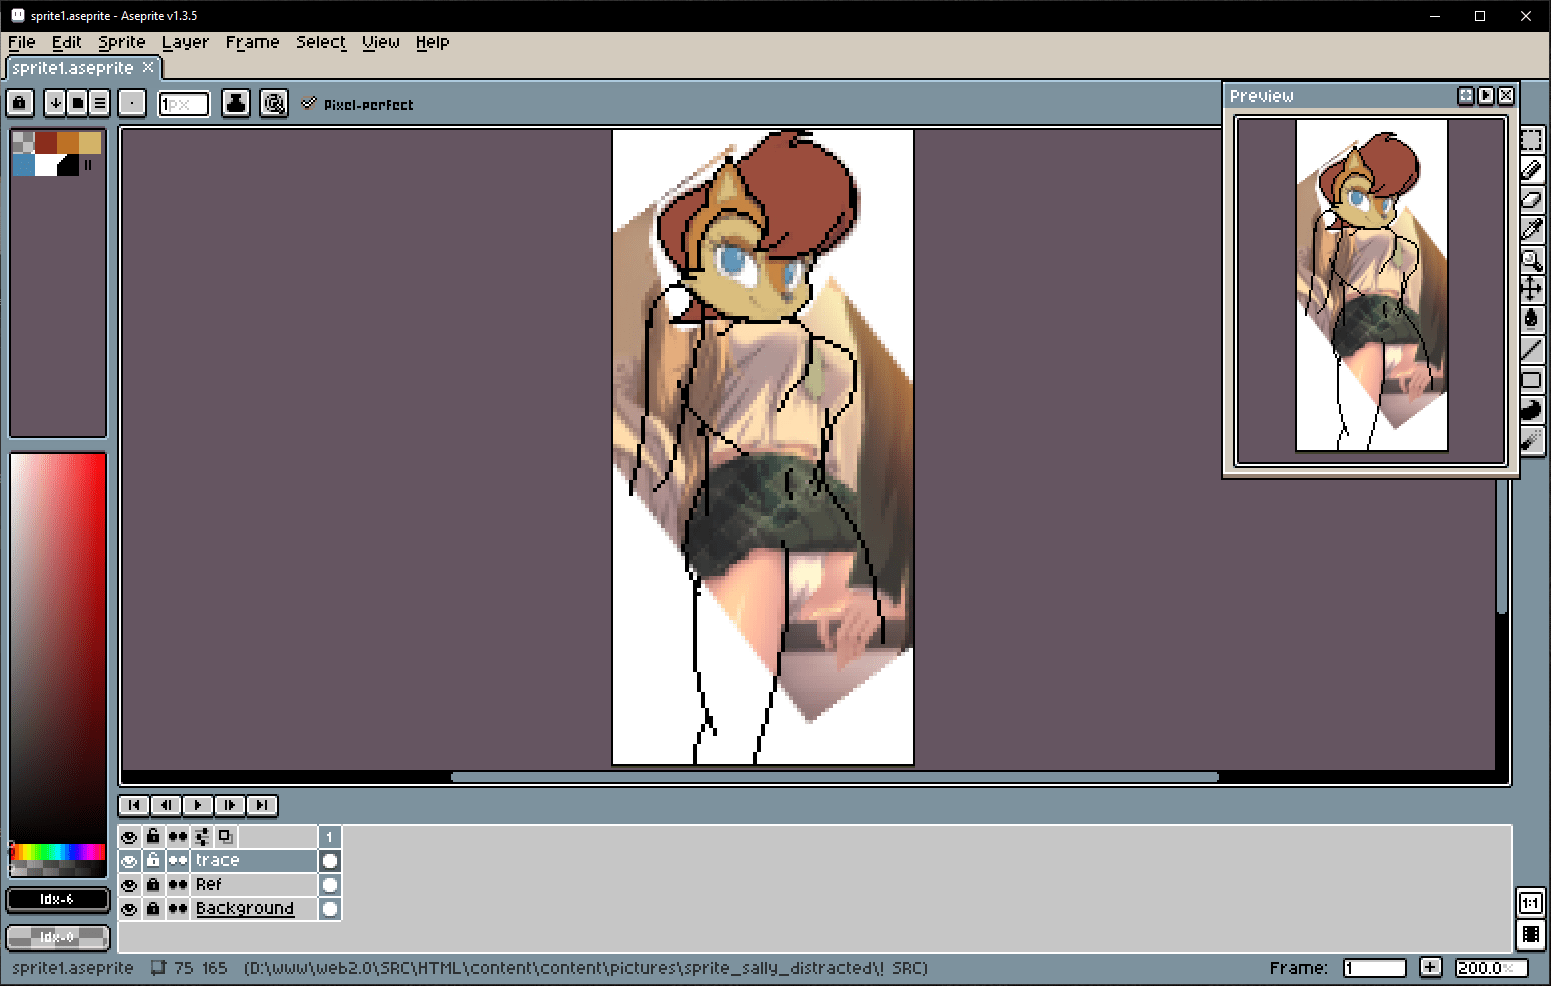Choose the Move tool

[x=1531, y=290]
